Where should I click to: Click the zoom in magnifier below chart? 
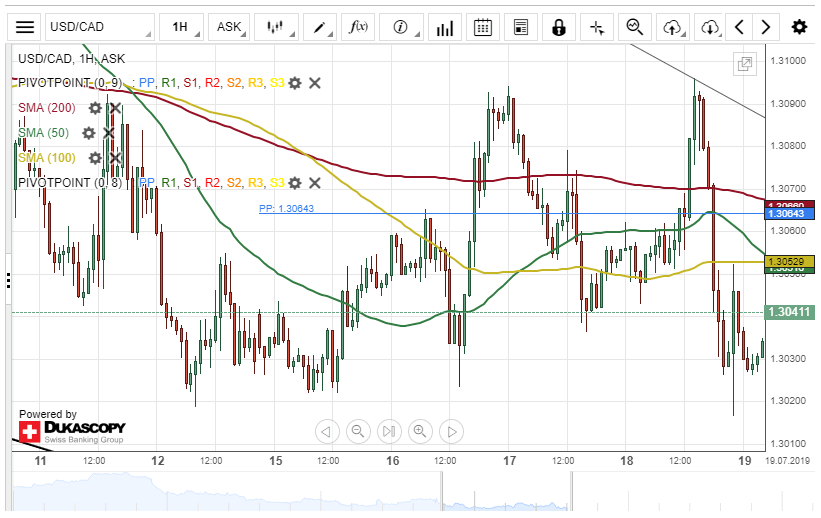[x=420, y=431]
